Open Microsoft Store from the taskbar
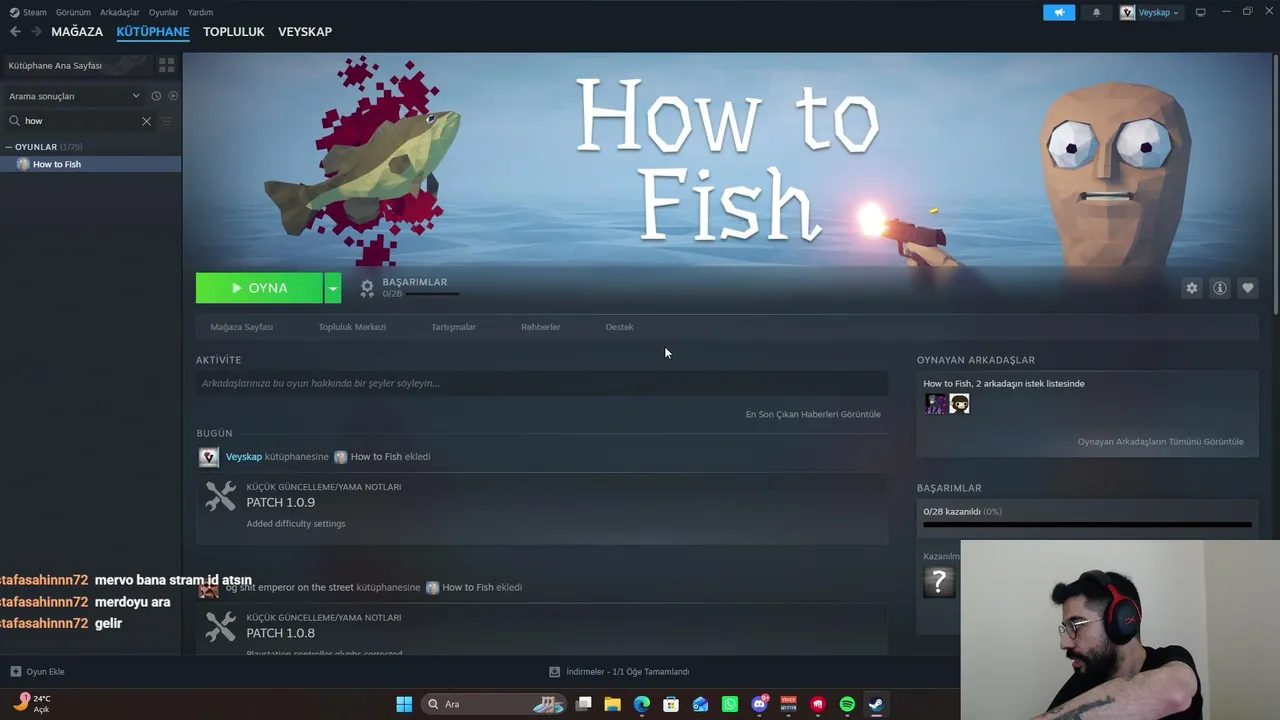The height and width of the screenshot is (720, 1280). (x=671, y=704)
